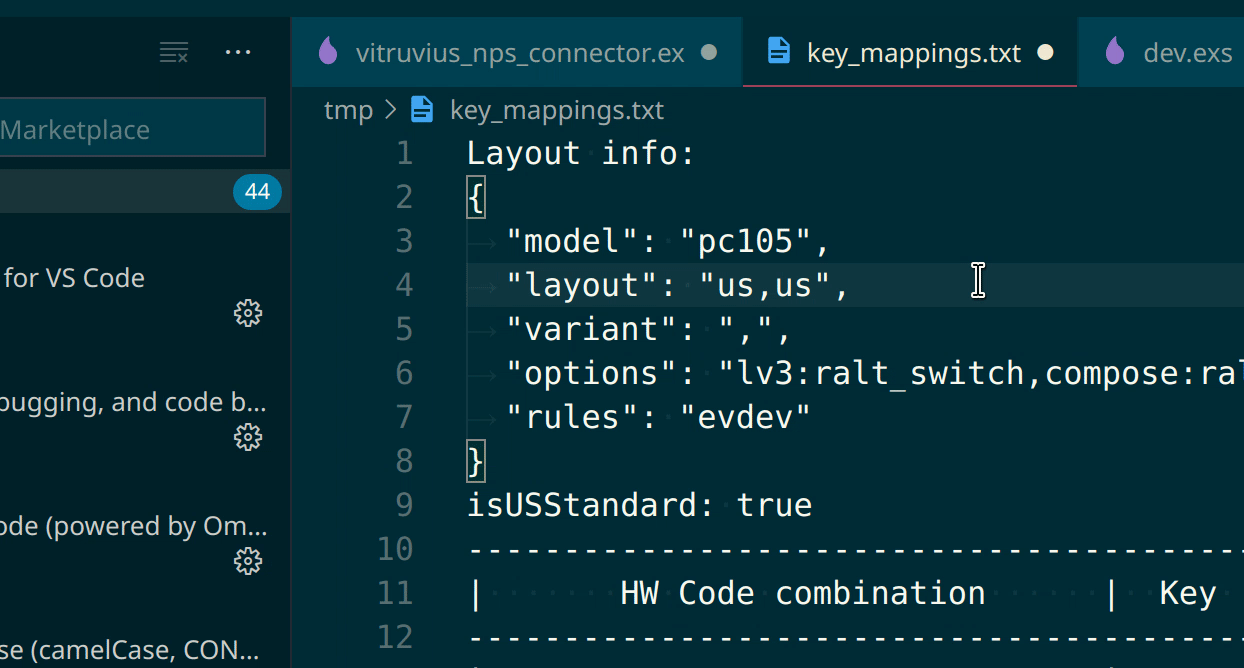The width and height of the screenshot is (1244, 668).
Task: Click the drop icon on vitruvius_nps_connector.ex tab
Action: pyautogui.click(x=328, y=51)
